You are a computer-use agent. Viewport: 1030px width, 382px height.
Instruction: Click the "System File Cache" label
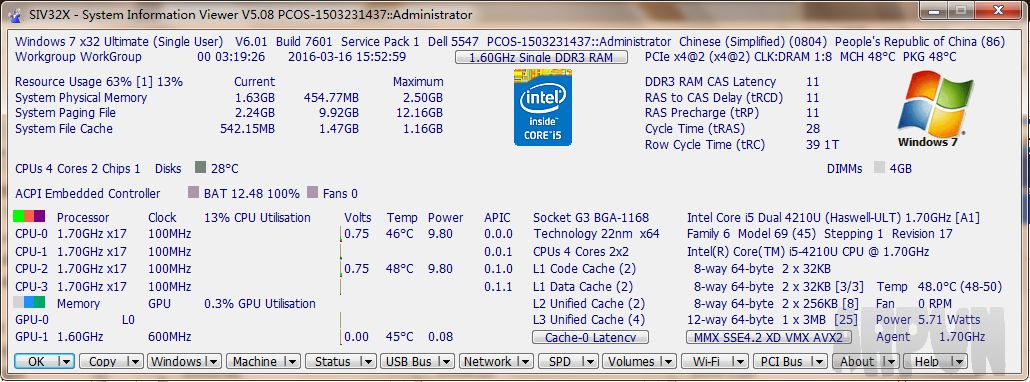pyautogui.click(x=64, y=129)
